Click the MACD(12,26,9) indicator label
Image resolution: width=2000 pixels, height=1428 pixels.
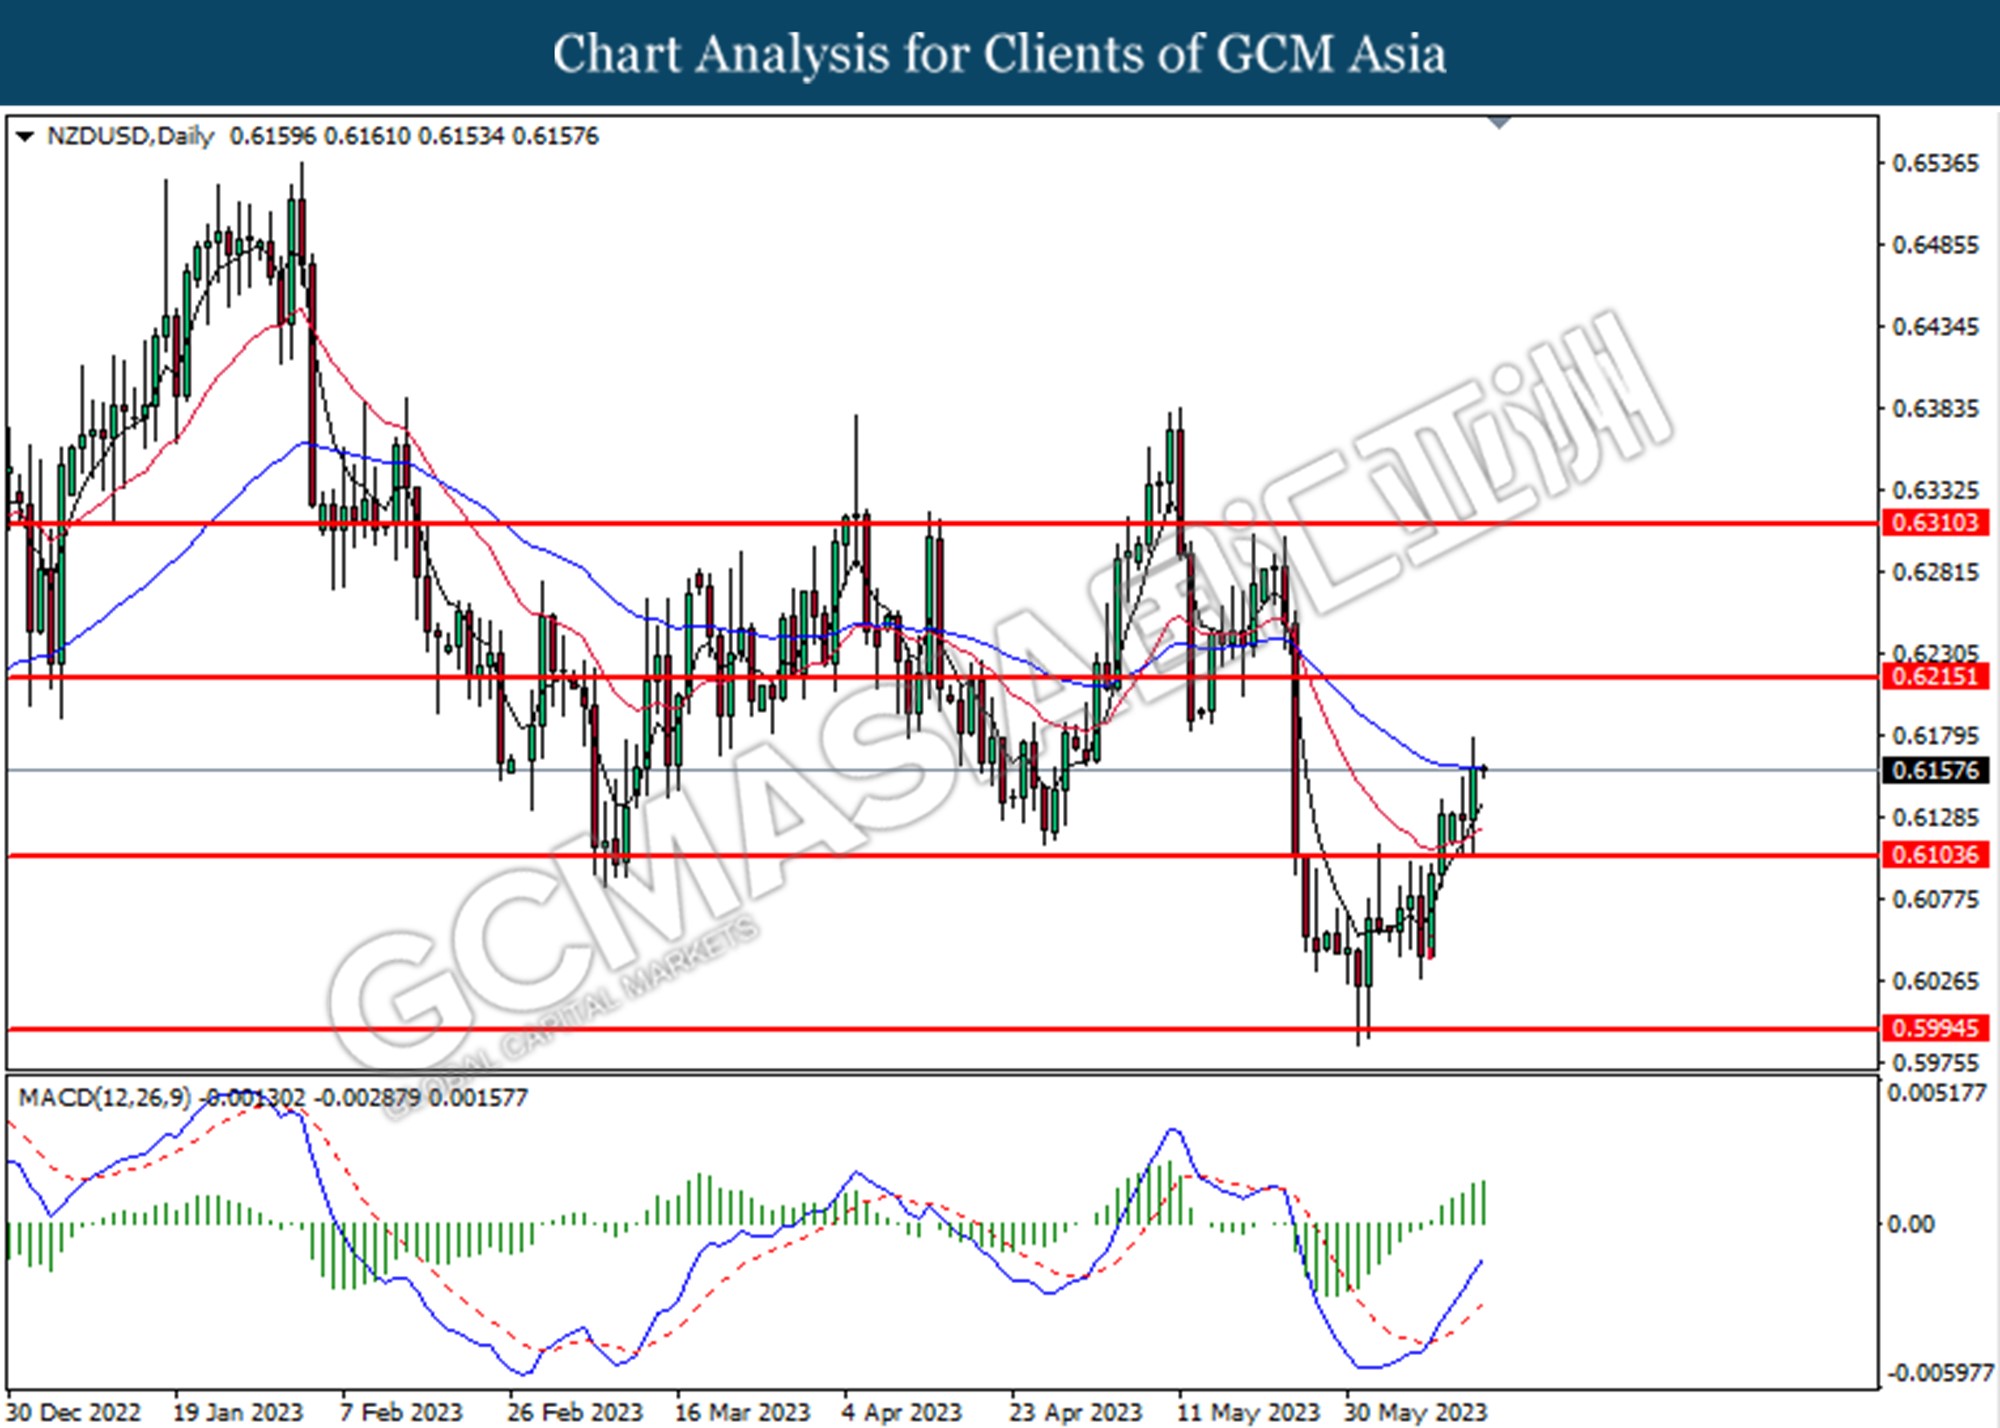[x=104, y=1098]
